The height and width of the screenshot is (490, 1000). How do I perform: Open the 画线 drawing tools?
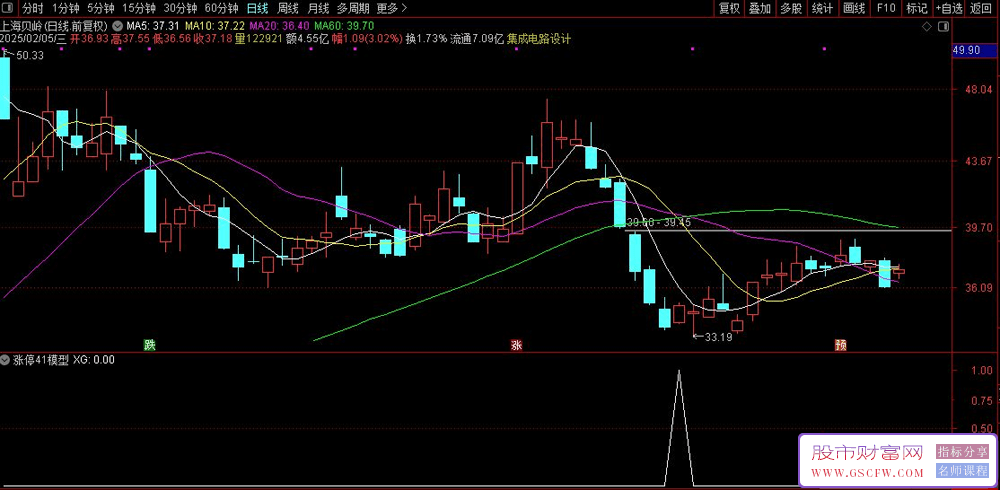pos(853,8)
